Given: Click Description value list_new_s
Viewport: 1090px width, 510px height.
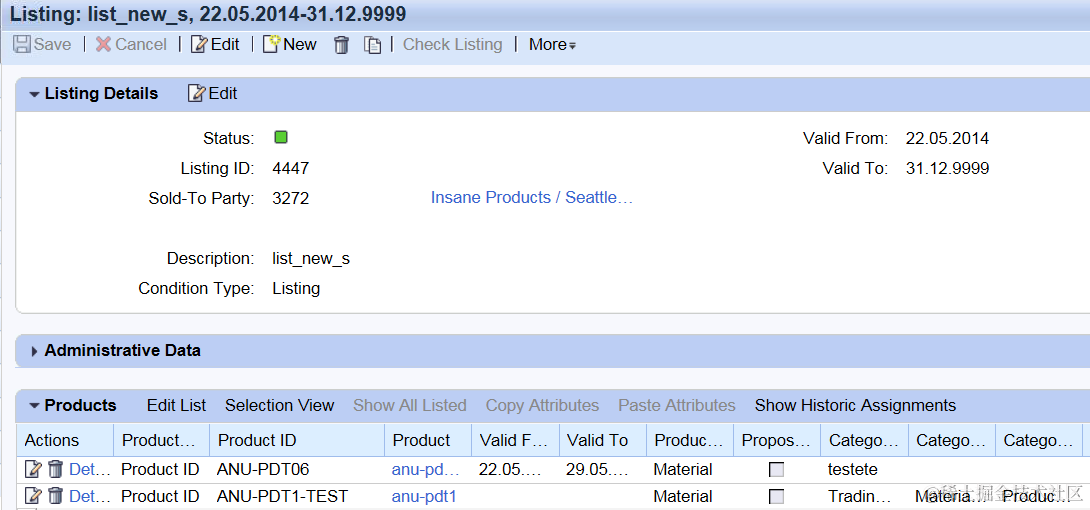Looking at the screenshot, I should coord(311,259).
